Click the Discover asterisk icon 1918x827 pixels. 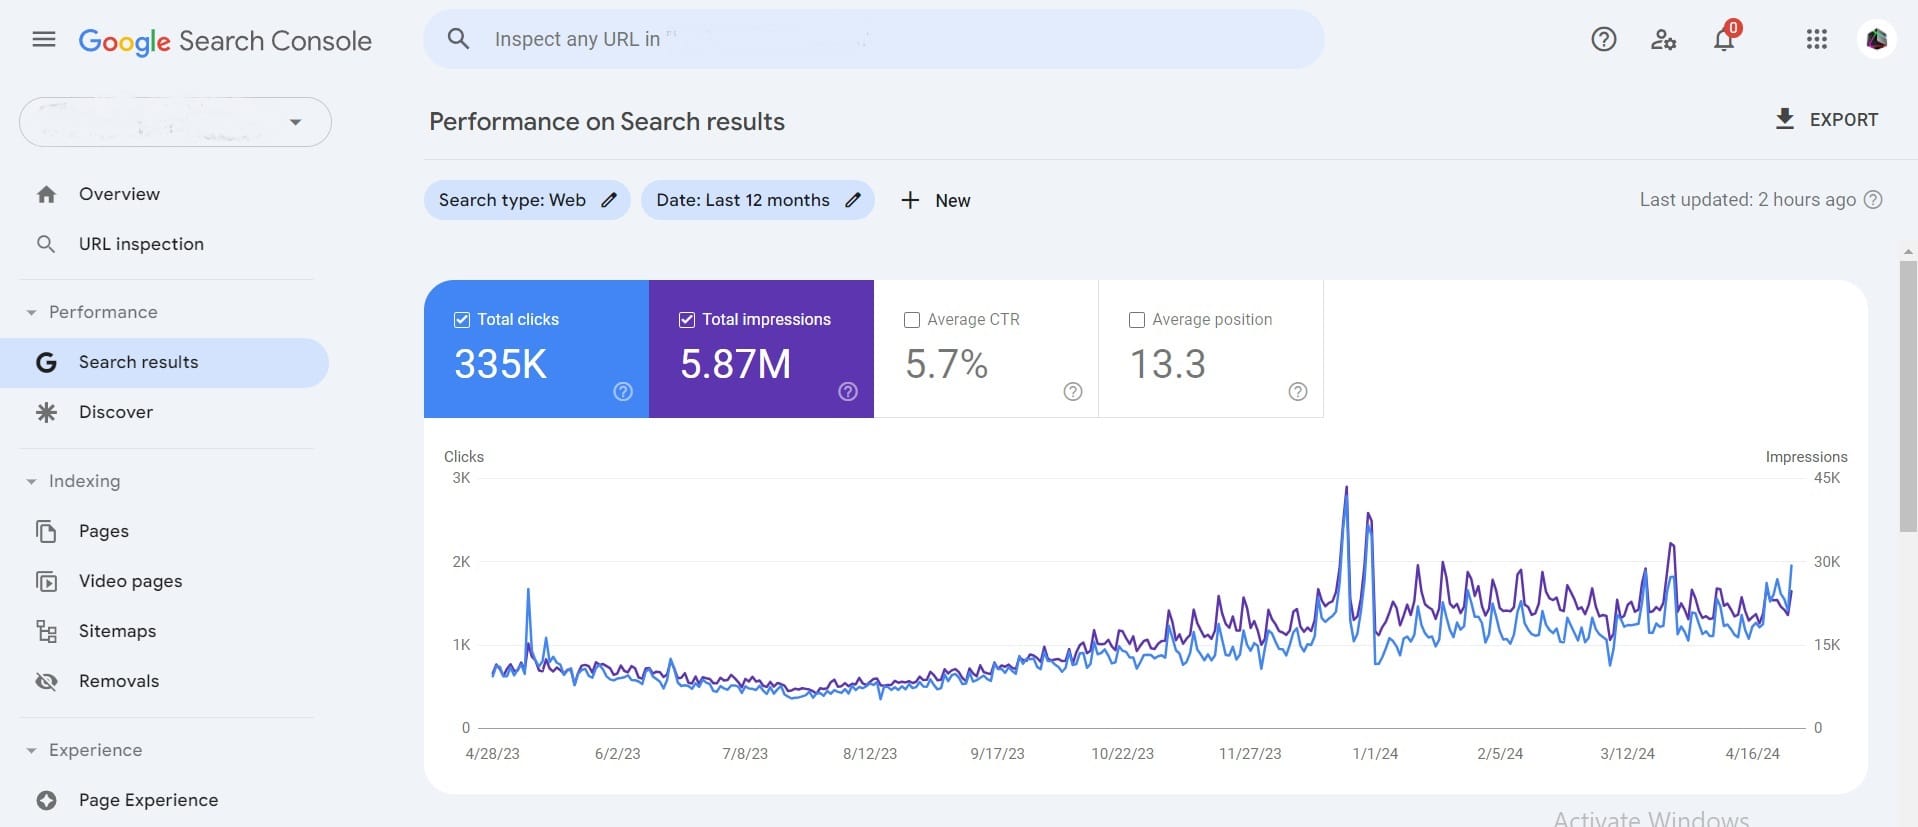(x=46, y=412)
